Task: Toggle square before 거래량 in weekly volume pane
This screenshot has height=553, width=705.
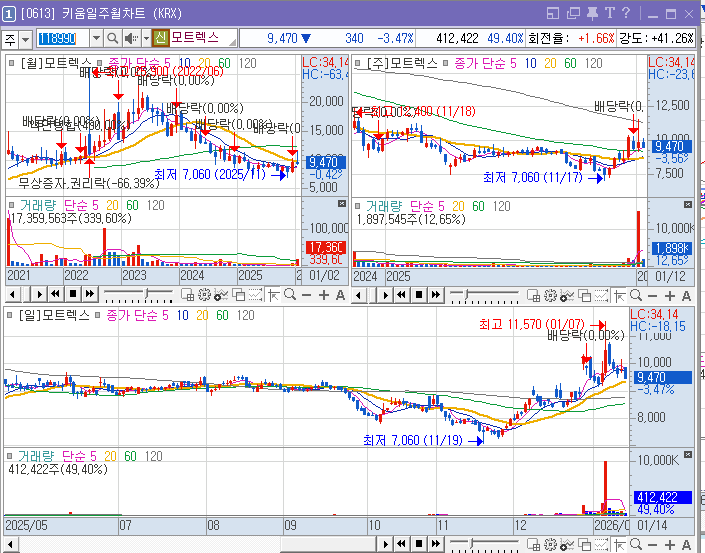Action: click(x=358, y=206)
